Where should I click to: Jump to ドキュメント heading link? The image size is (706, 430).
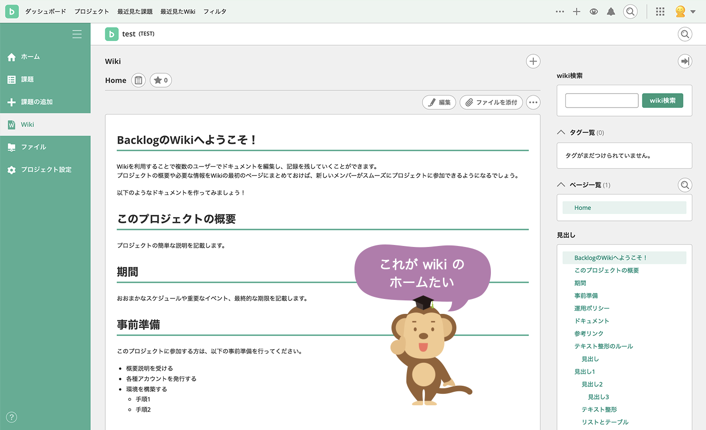pos(592,321)
